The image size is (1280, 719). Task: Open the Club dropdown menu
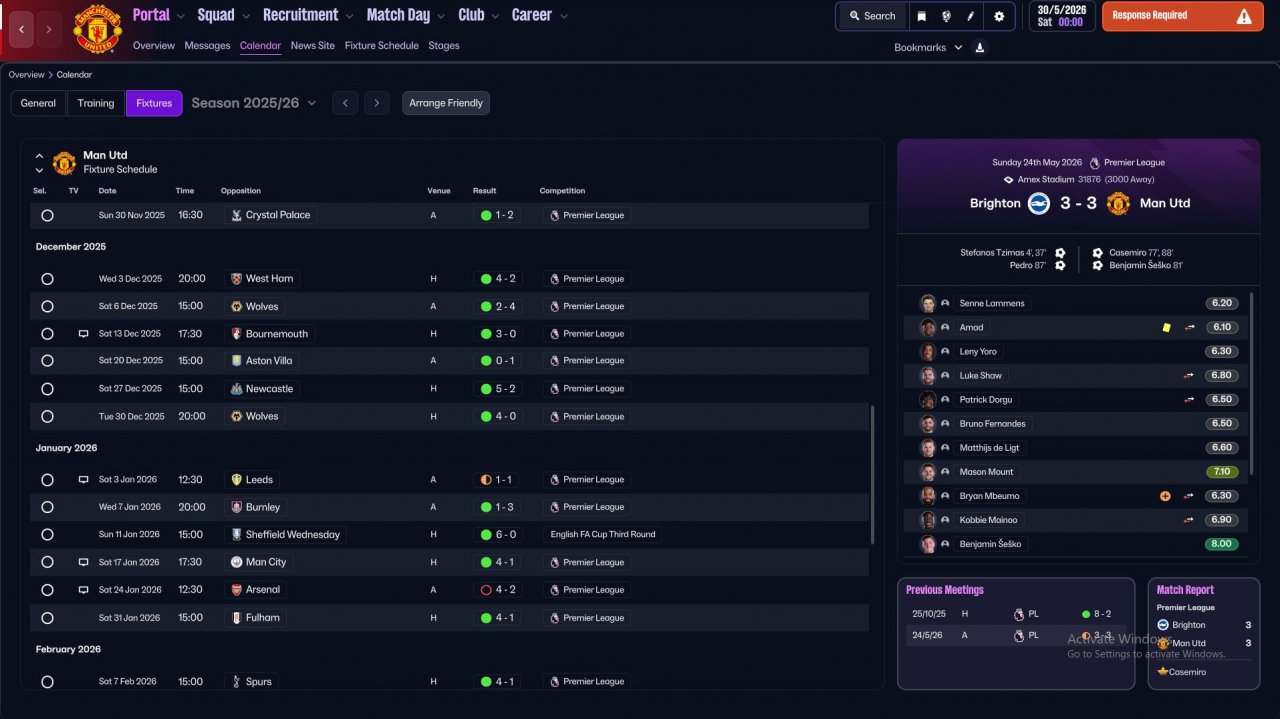pyautogui.click(x=478, y=15)
